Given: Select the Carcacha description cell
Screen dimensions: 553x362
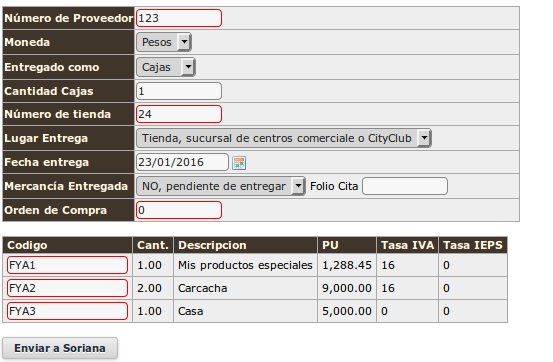Looking at the screenshot, I should point(245,288).
